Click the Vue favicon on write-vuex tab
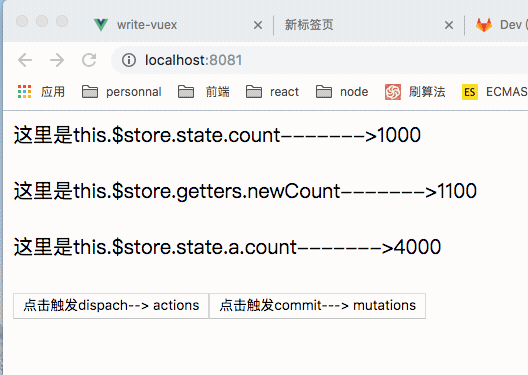The width and height of the screenshot is (528, 375). tap(101, 25)
